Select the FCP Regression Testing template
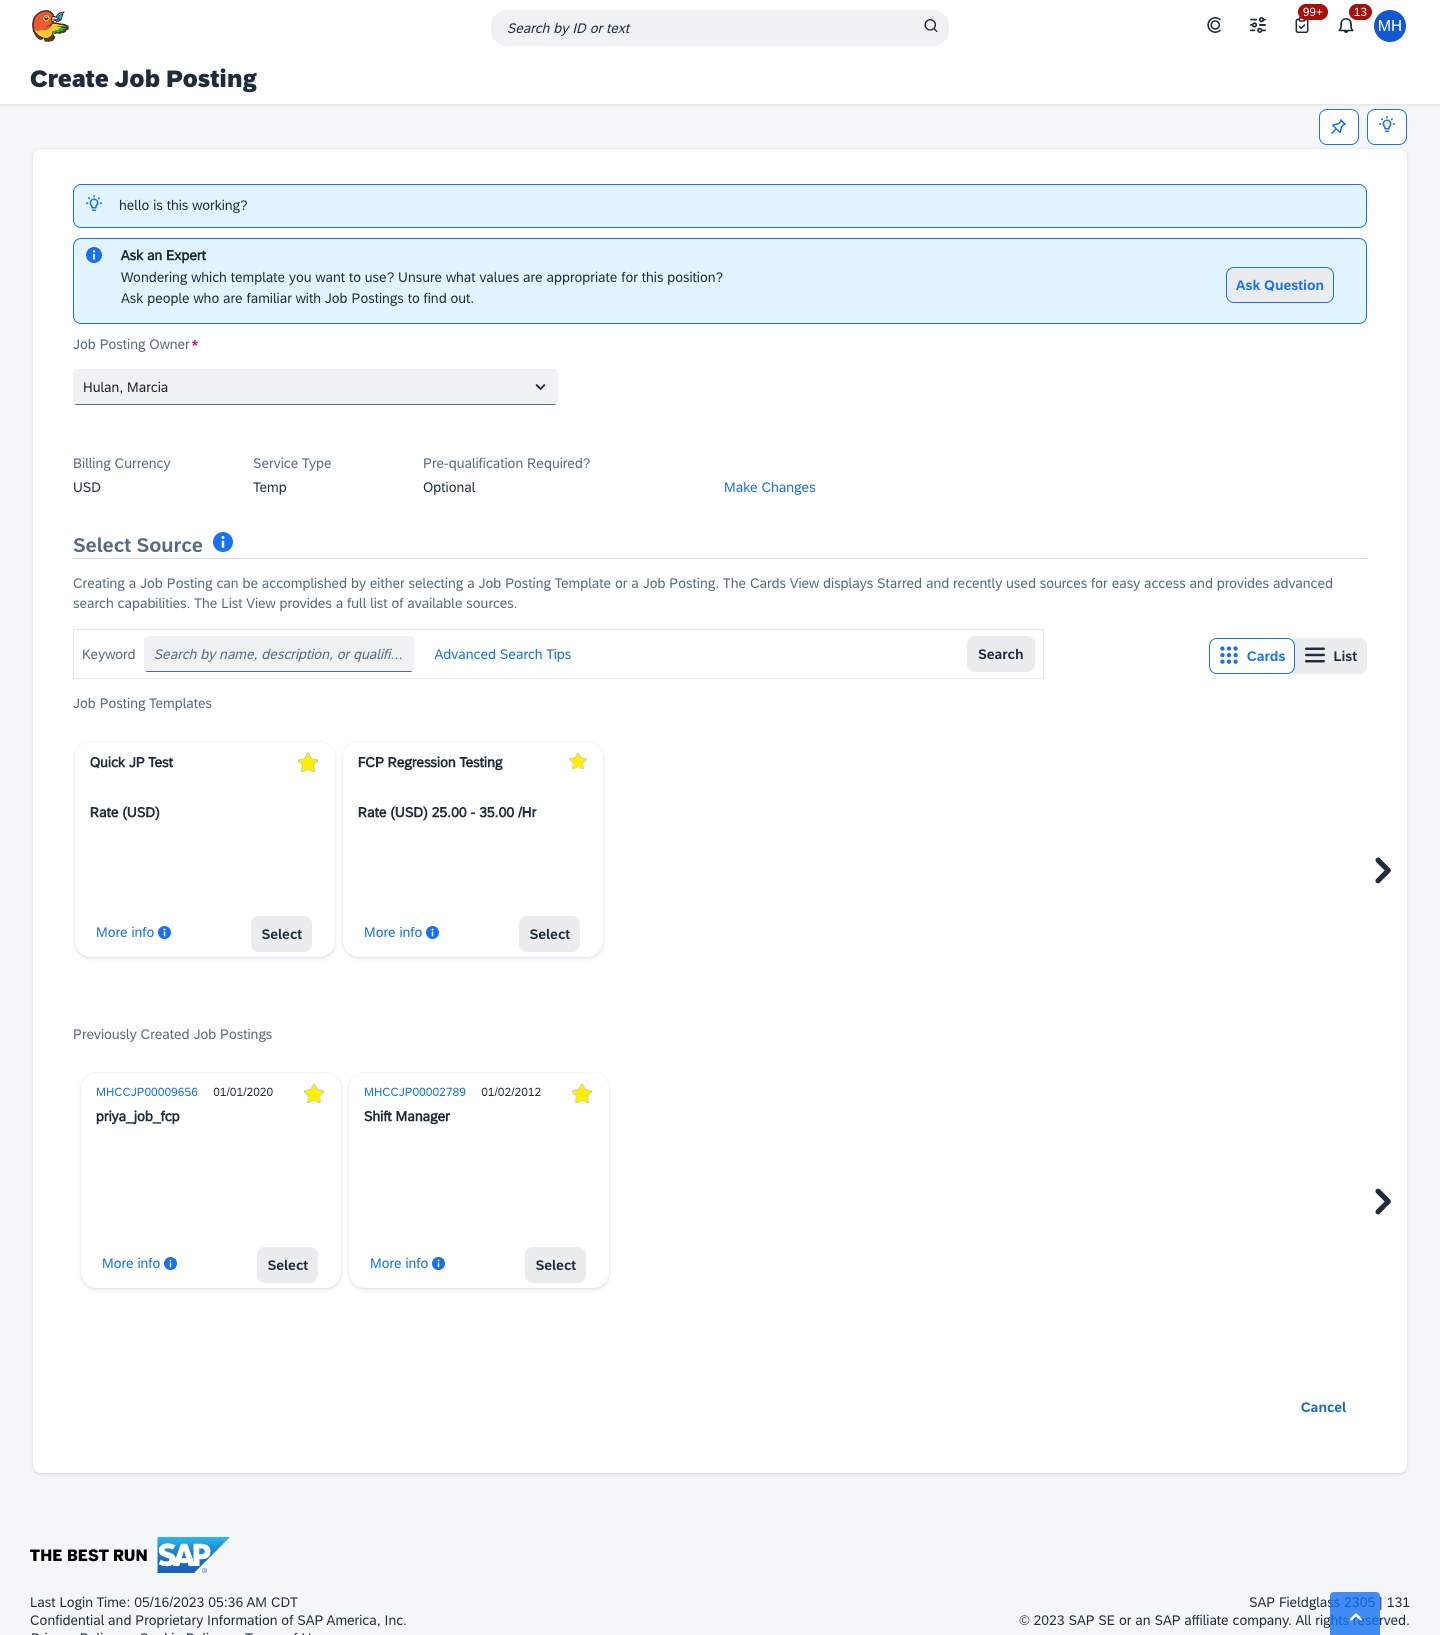This screenshot has width=1440, height=1635. point(550,934)
